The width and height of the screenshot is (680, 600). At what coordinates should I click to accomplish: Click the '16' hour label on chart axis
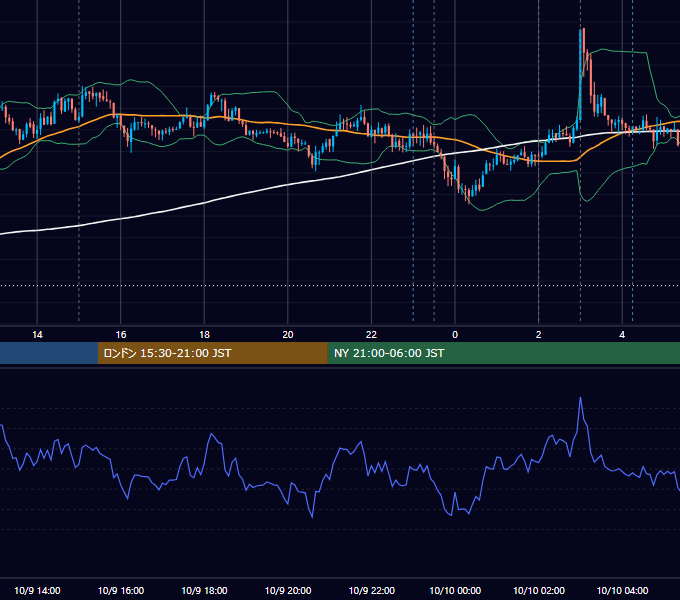pyautogui.click(x=121, y=335)
